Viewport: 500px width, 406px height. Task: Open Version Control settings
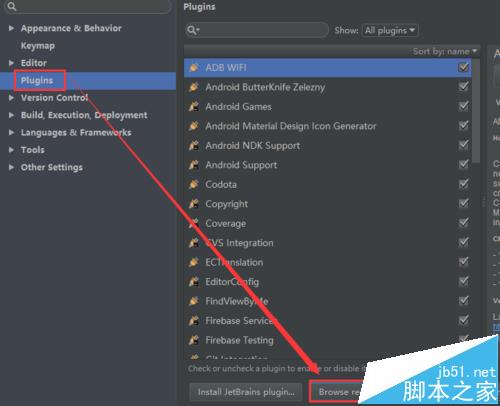pyautogui.click(x=54, y=98)
